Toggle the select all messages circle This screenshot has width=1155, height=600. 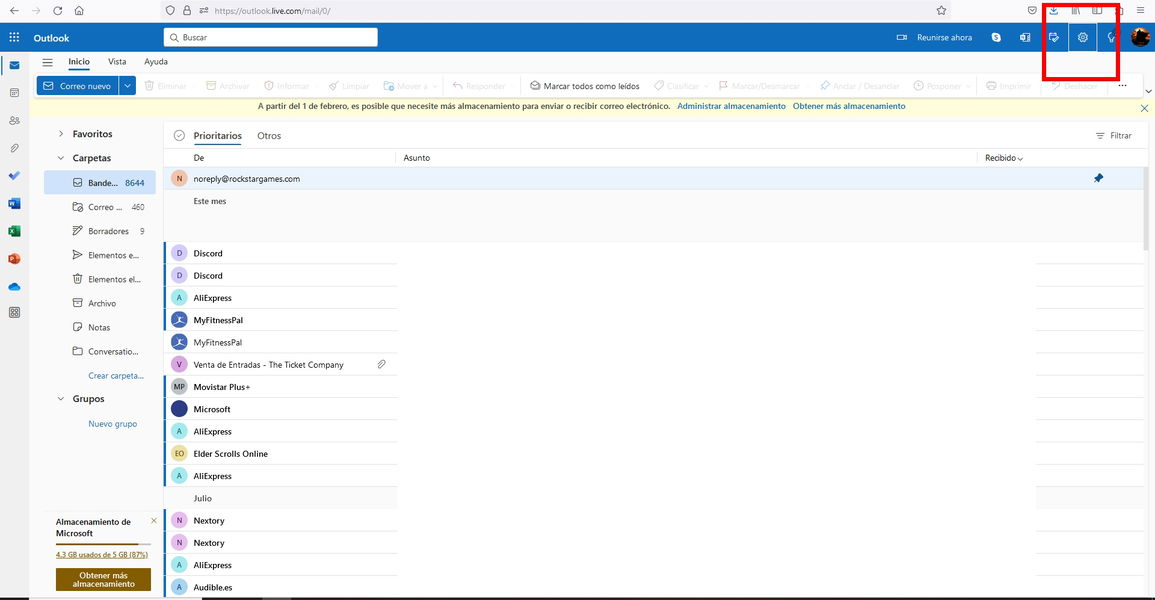[179, 135]
